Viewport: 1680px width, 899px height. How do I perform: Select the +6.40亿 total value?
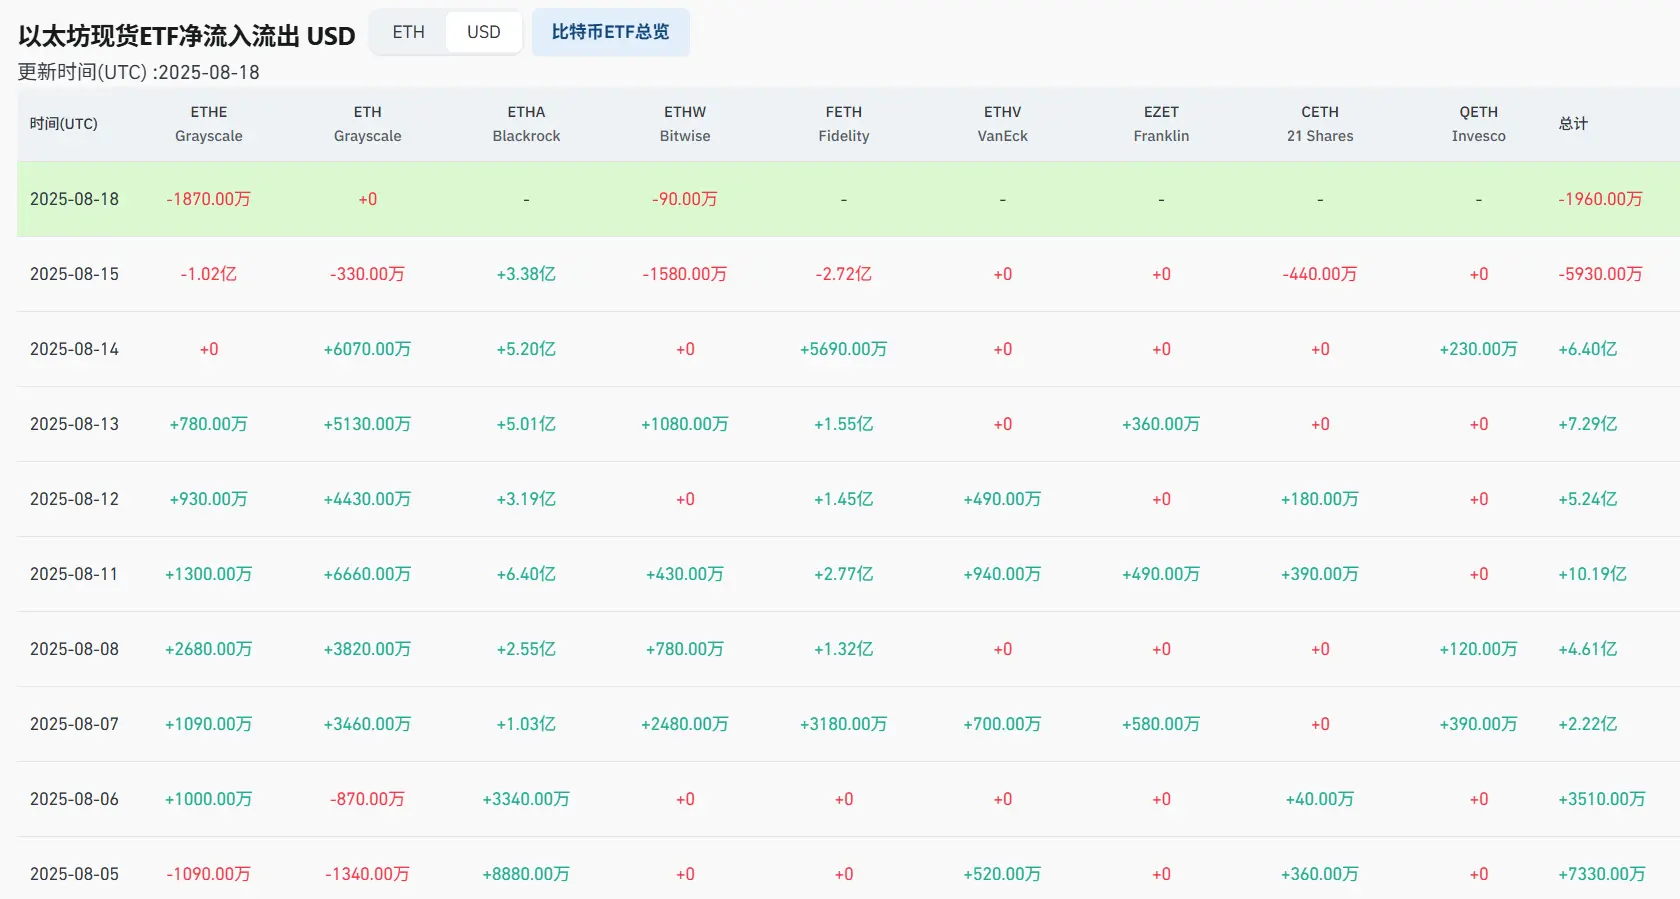(x=1588, y=349)
